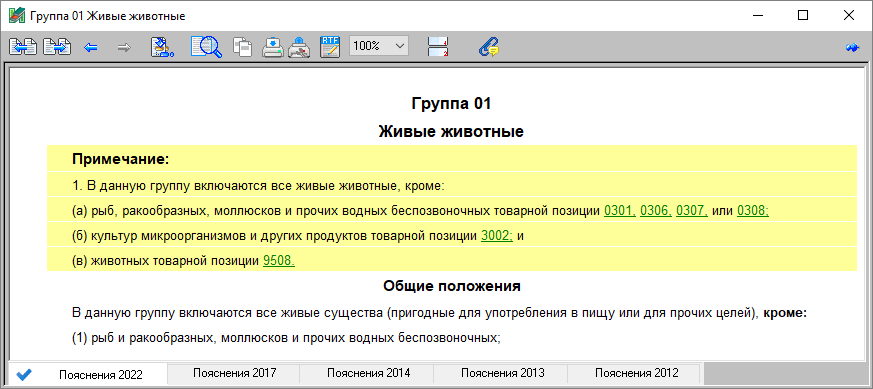Switch to Пояснения 2012 tab

click(x=636, y=372)
